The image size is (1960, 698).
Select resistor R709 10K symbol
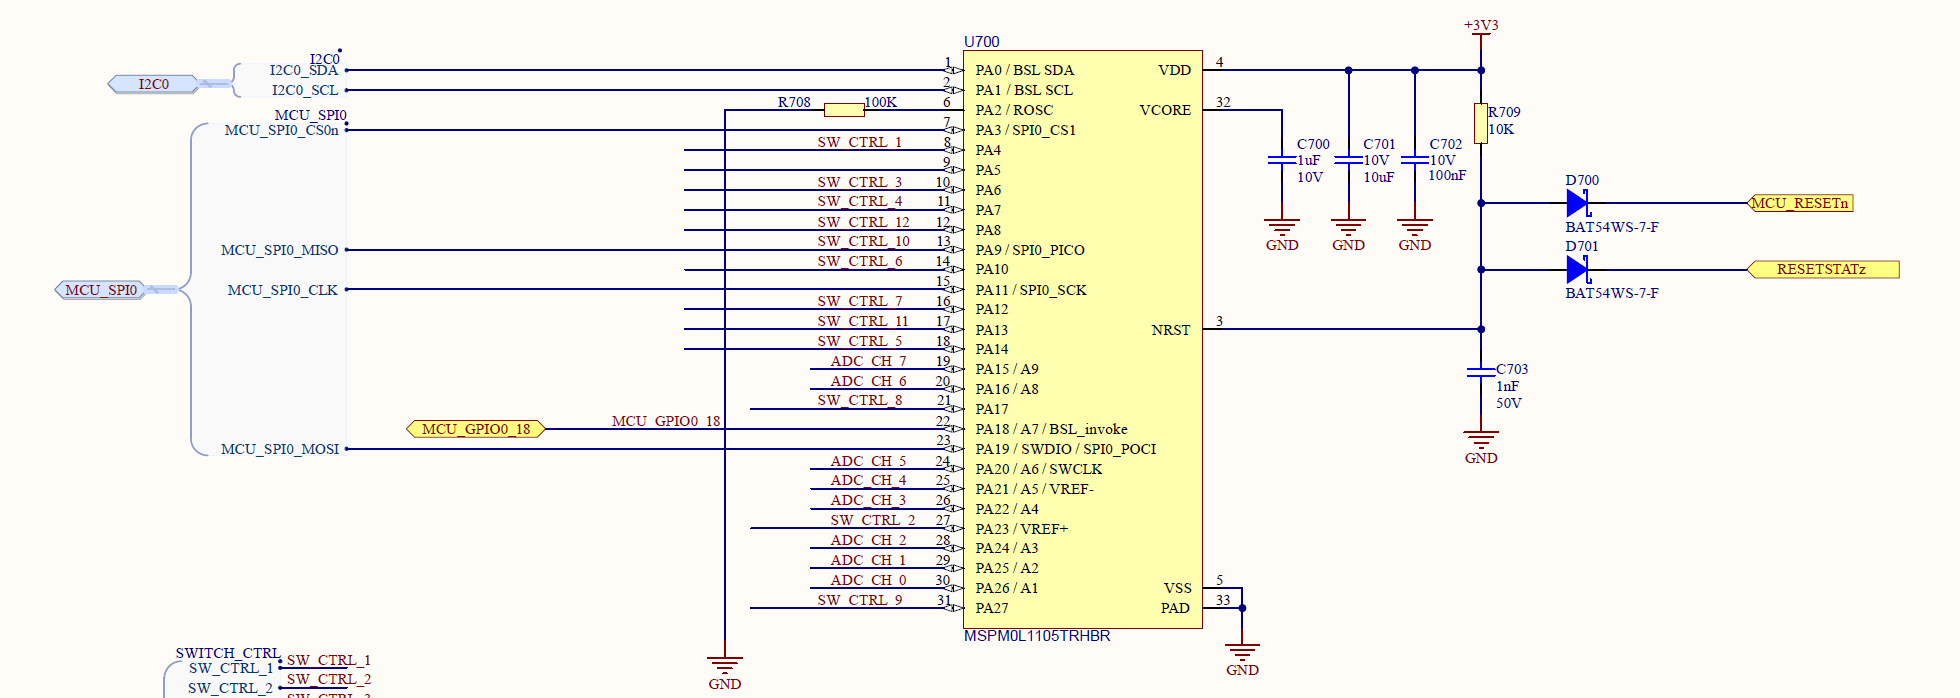click(x=1481, y=123)
